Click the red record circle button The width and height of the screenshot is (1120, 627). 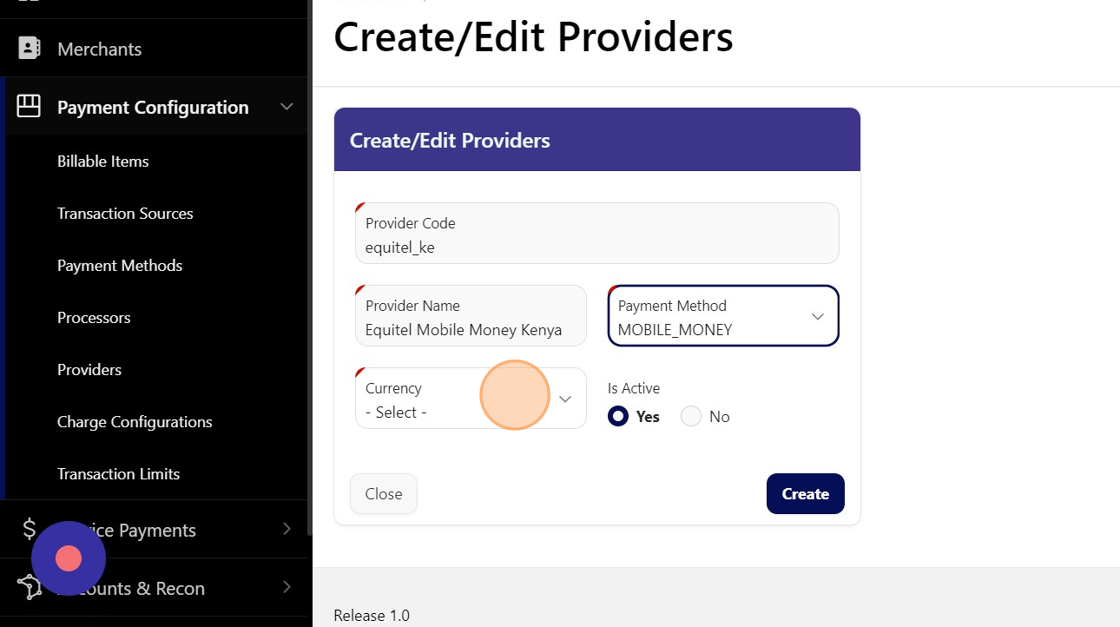68,558
